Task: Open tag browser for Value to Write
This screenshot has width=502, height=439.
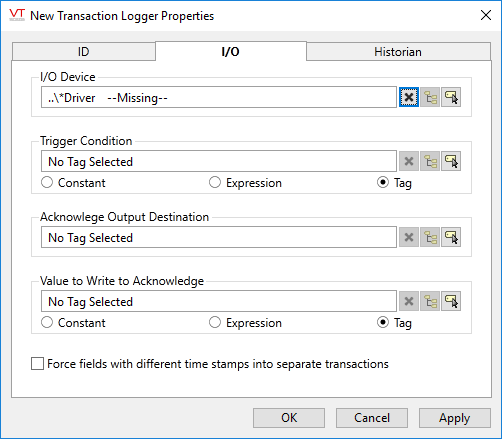Action: pos(430,301)
